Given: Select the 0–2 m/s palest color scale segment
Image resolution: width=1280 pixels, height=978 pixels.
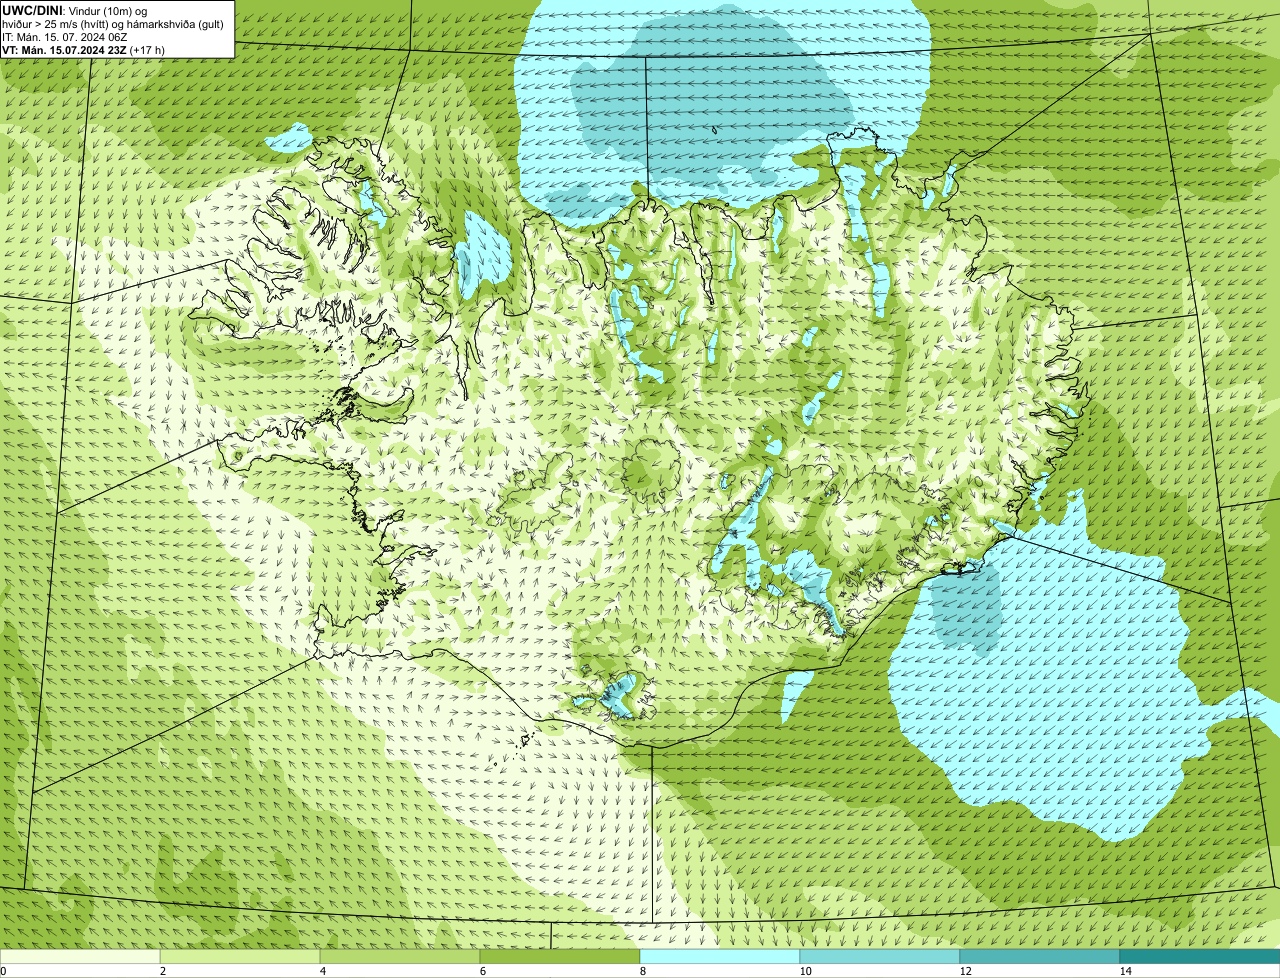Looking at the screenshot, I should point(80,956).
